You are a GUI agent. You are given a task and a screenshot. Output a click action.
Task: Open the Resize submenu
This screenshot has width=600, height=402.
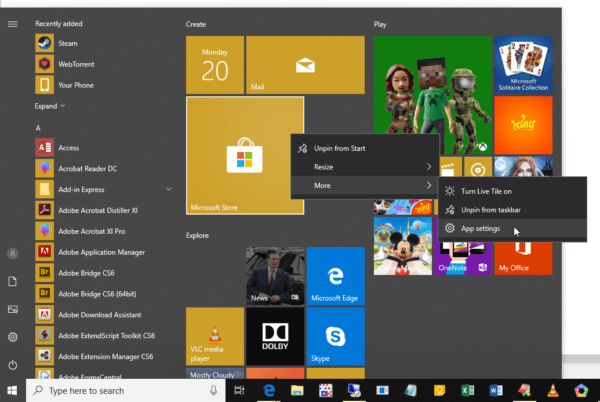click(x=365, y=167)
